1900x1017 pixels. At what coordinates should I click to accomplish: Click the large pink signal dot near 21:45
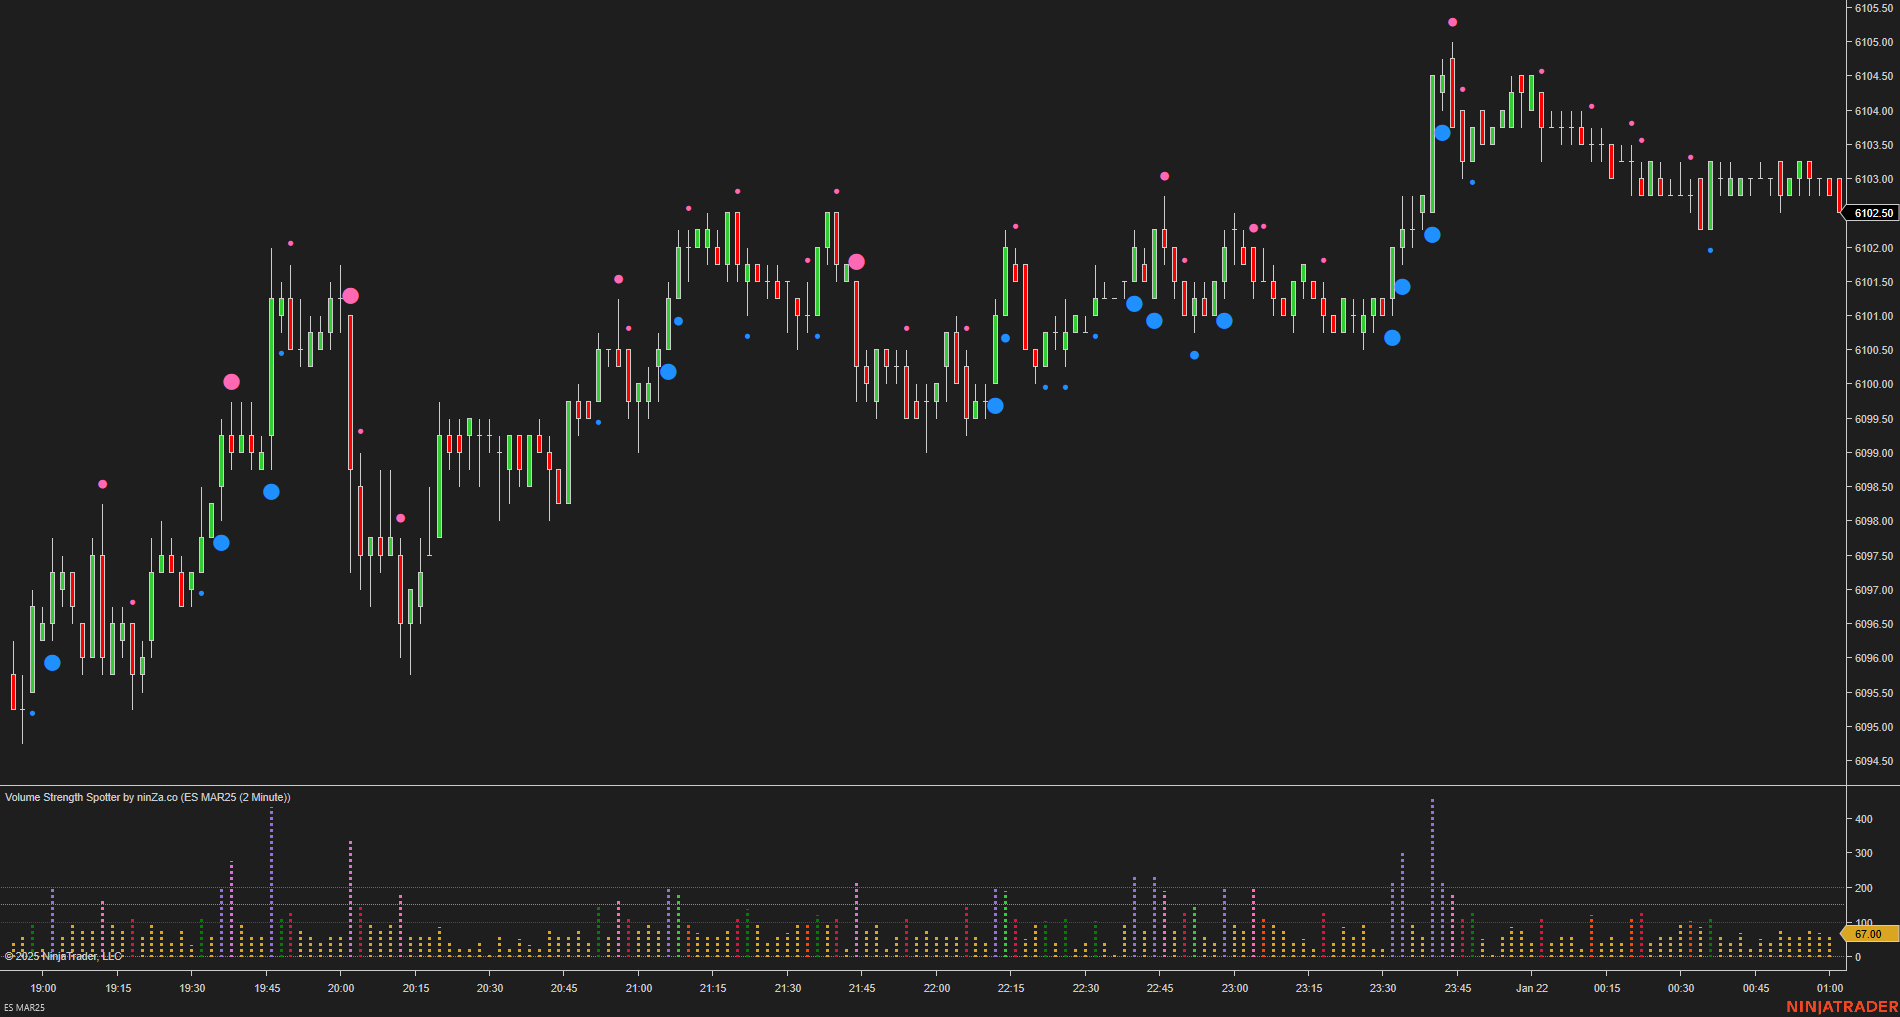click(x=857, y=261)
